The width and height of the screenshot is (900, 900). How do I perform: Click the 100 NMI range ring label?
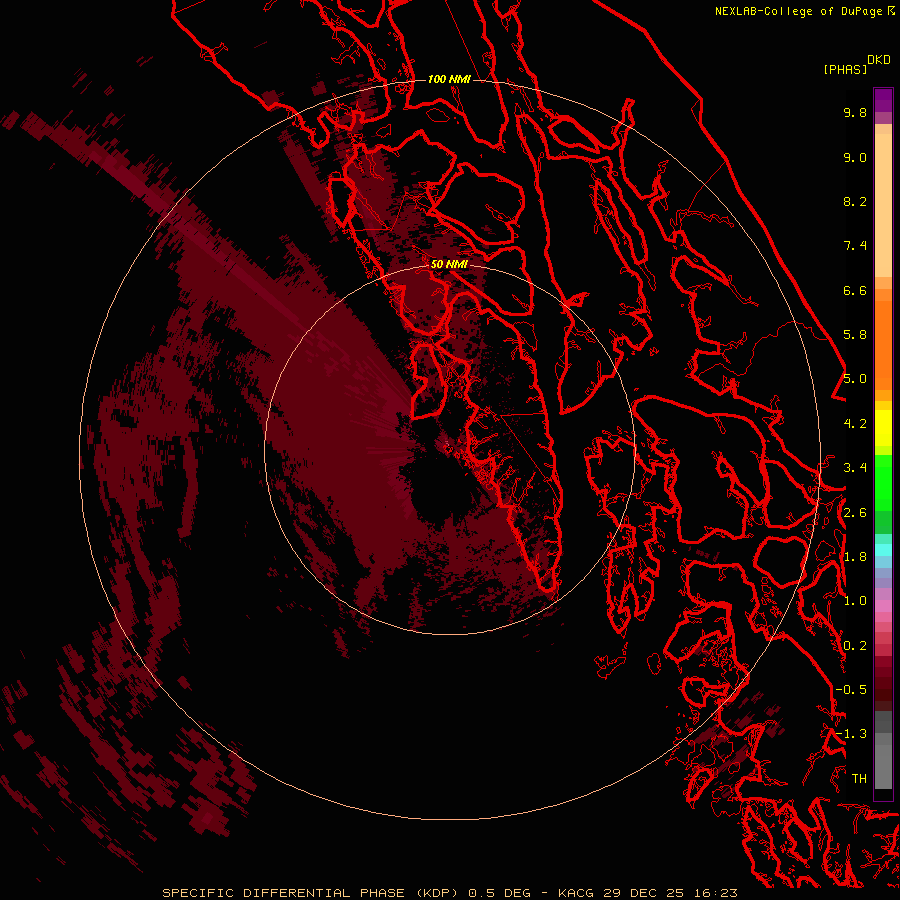coord(449,79)
